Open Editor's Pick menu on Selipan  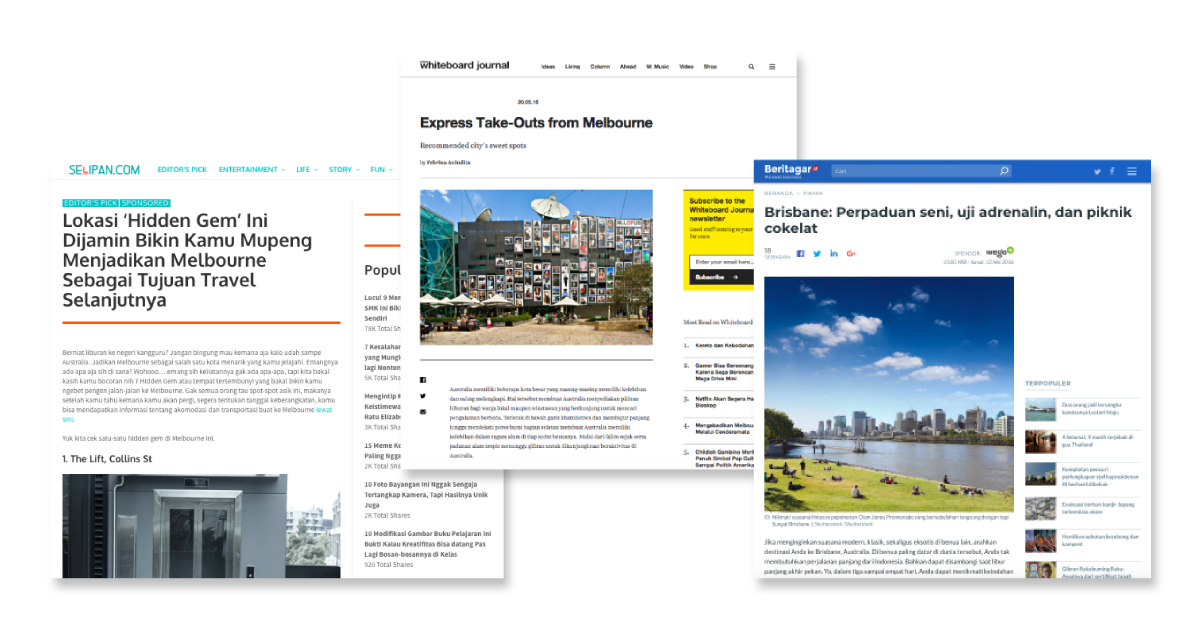coord(182,170)
